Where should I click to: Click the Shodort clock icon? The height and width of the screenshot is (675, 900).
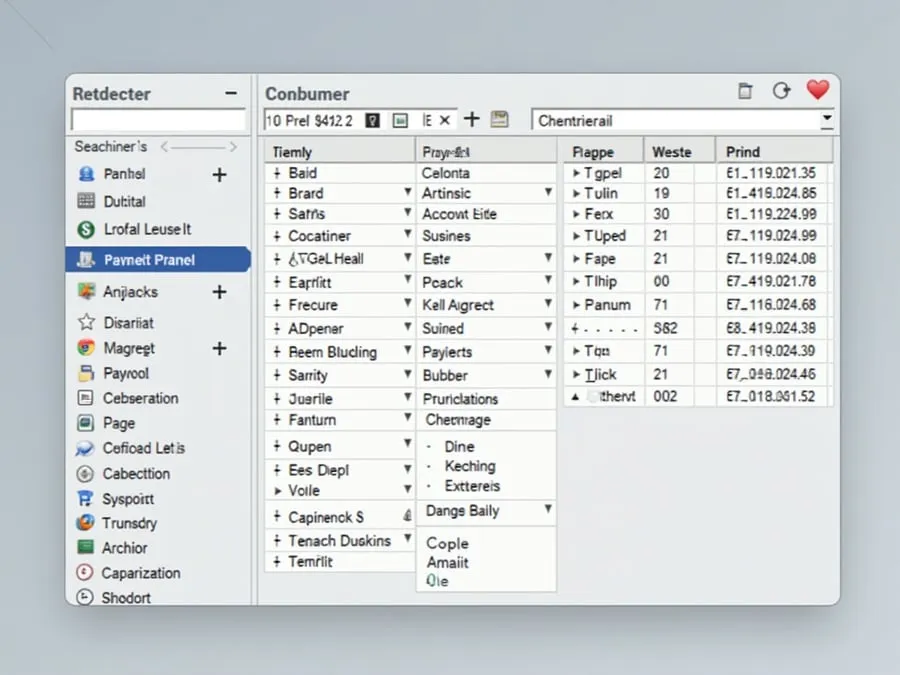pos(84,597)
